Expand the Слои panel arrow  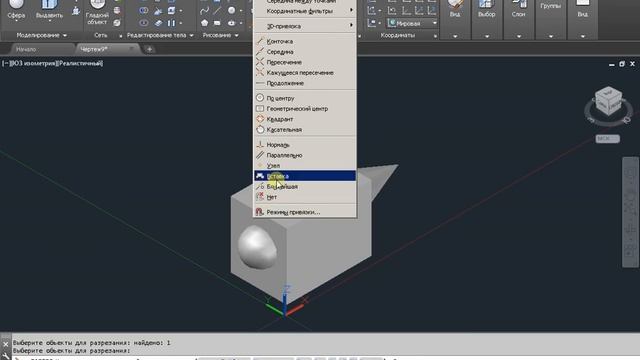519,36
